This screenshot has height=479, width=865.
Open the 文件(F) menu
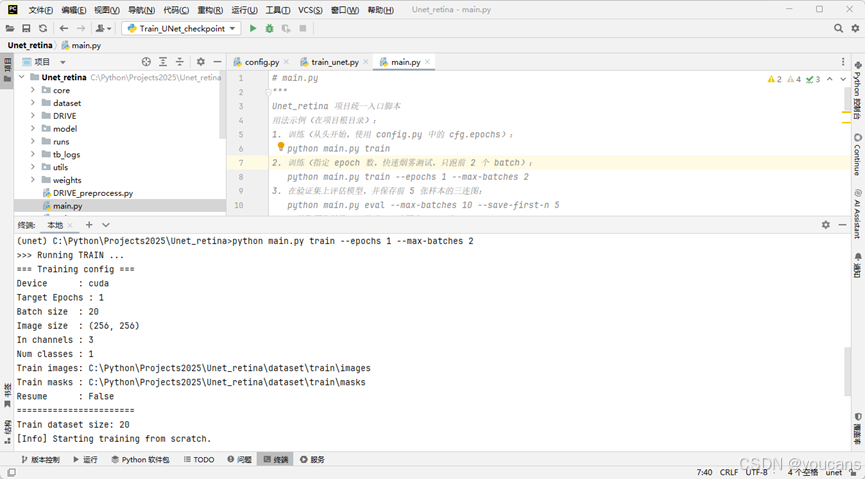(40, 10)
